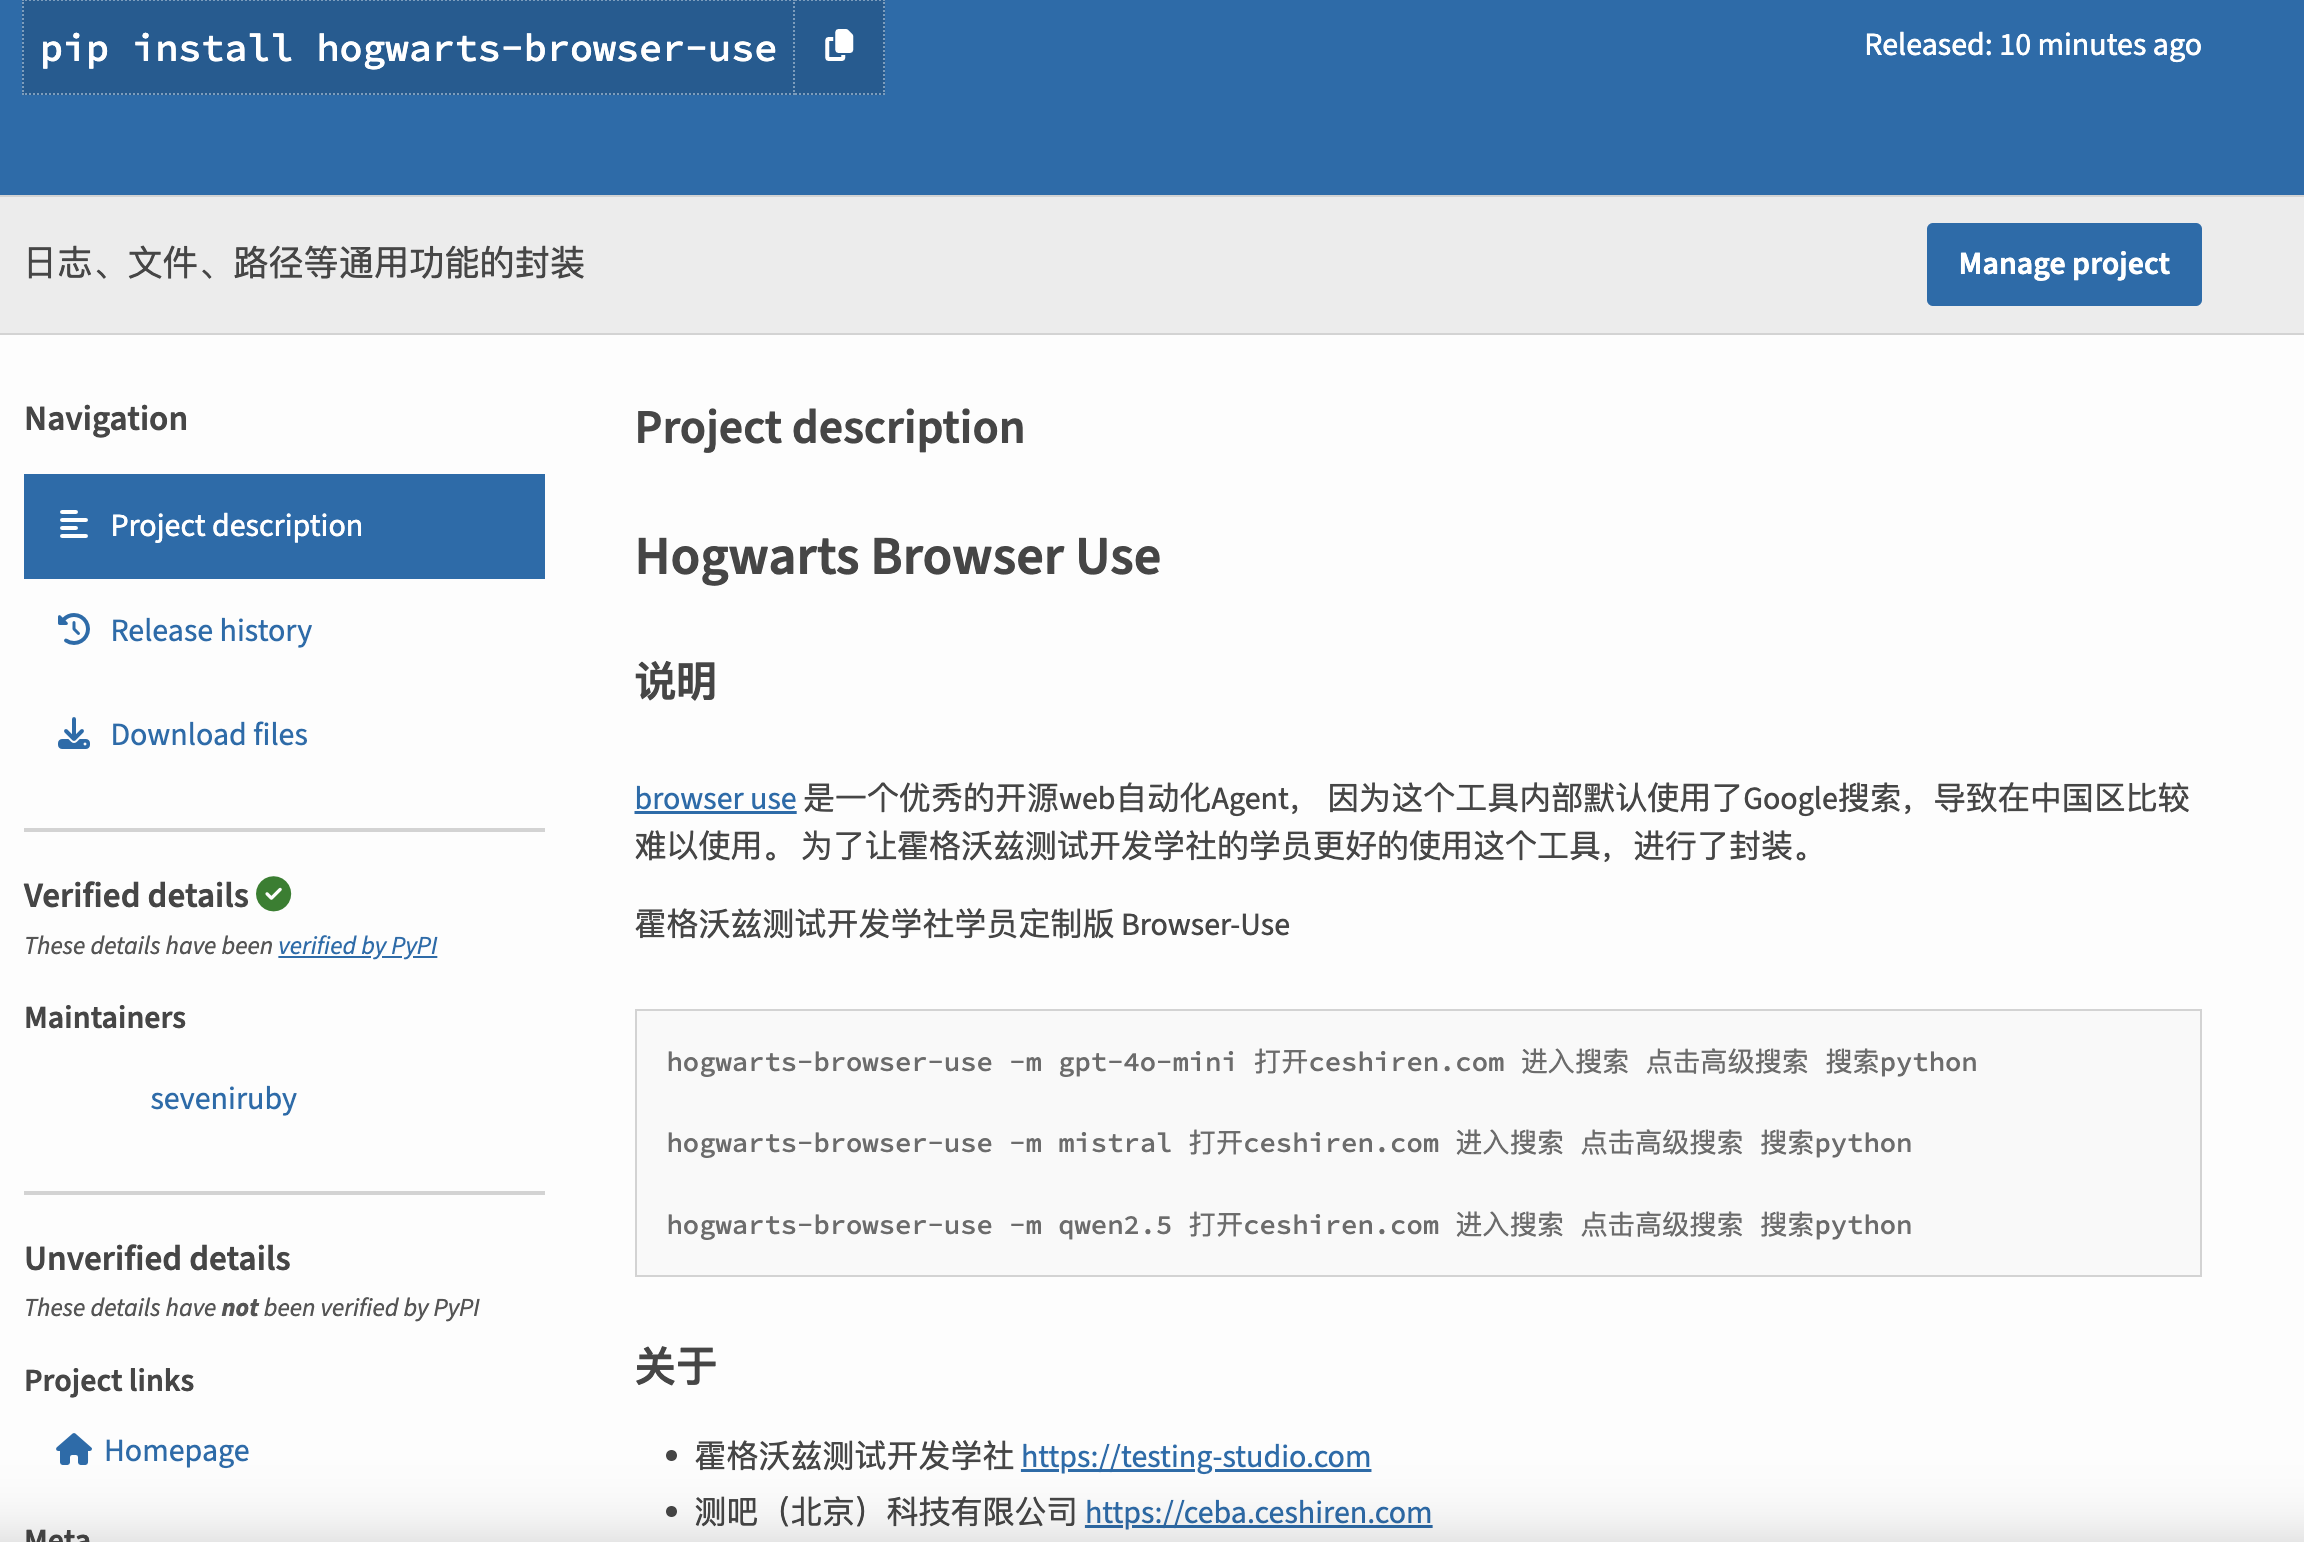Click the Release history clock icon
Image resolution: width=2304 pixels, height=1542 pixels.
click(74, 630)
